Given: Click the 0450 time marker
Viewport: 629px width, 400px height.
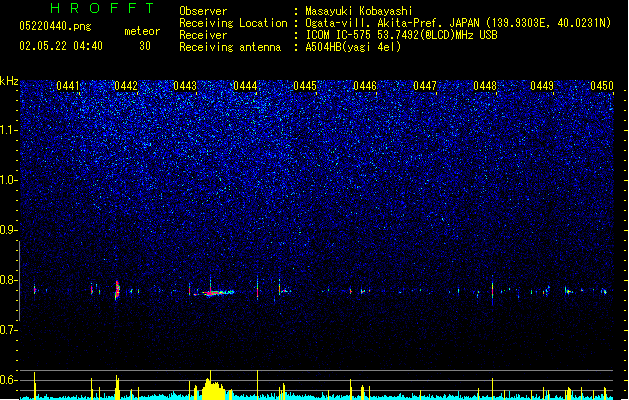Looking at the screenshot, I should click(x=602, y=86).
